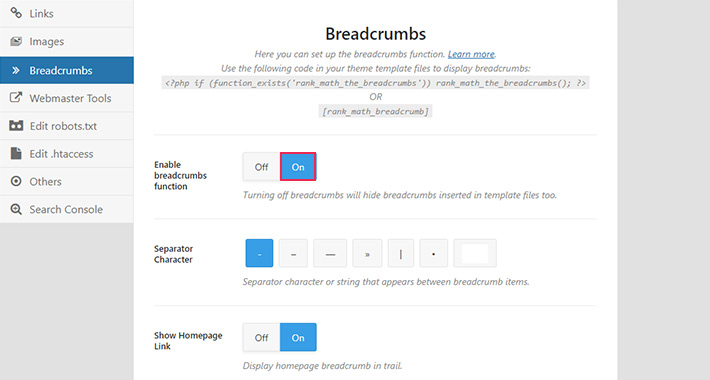The image size is (710, 380).
Task: Click the Edit robots.txt icon
Action: tap(16, 125)
